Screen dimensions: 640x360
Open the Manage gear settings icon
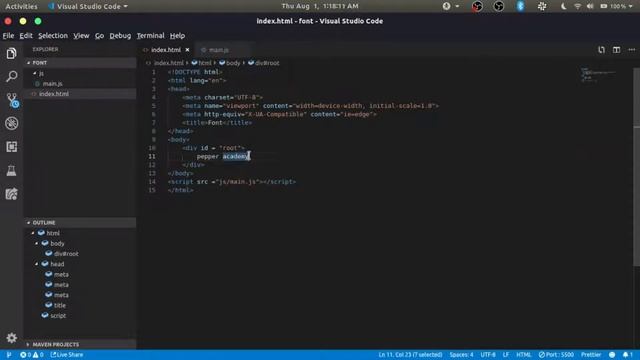click(x=11, y=338)
